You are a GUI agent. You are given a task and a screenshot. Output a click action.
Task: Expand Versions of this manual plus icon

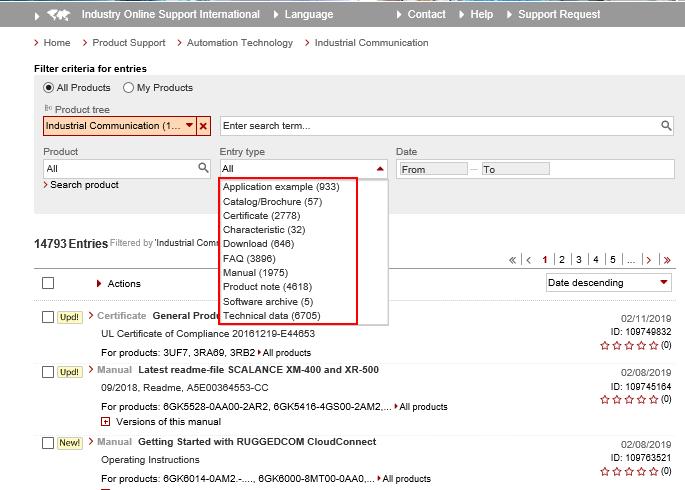point(105,421)
